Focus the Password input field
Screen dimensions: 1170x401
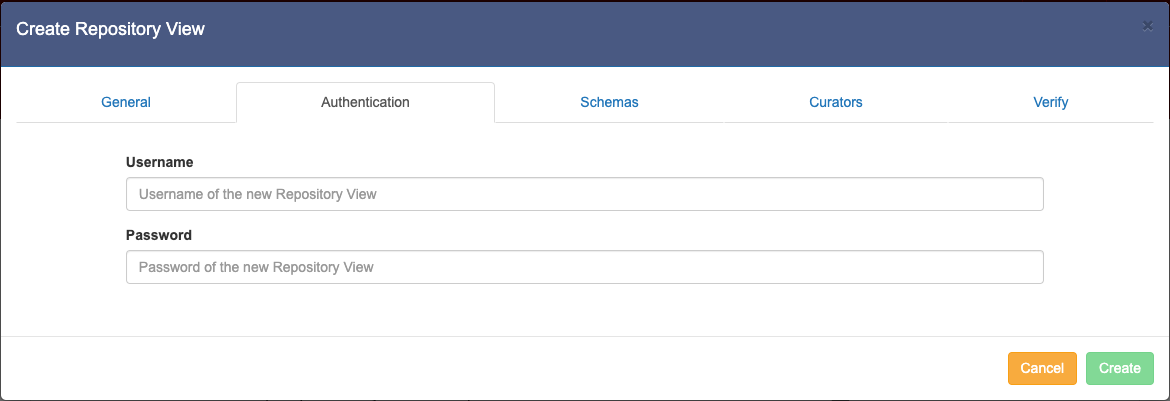(x=584, y=267)
